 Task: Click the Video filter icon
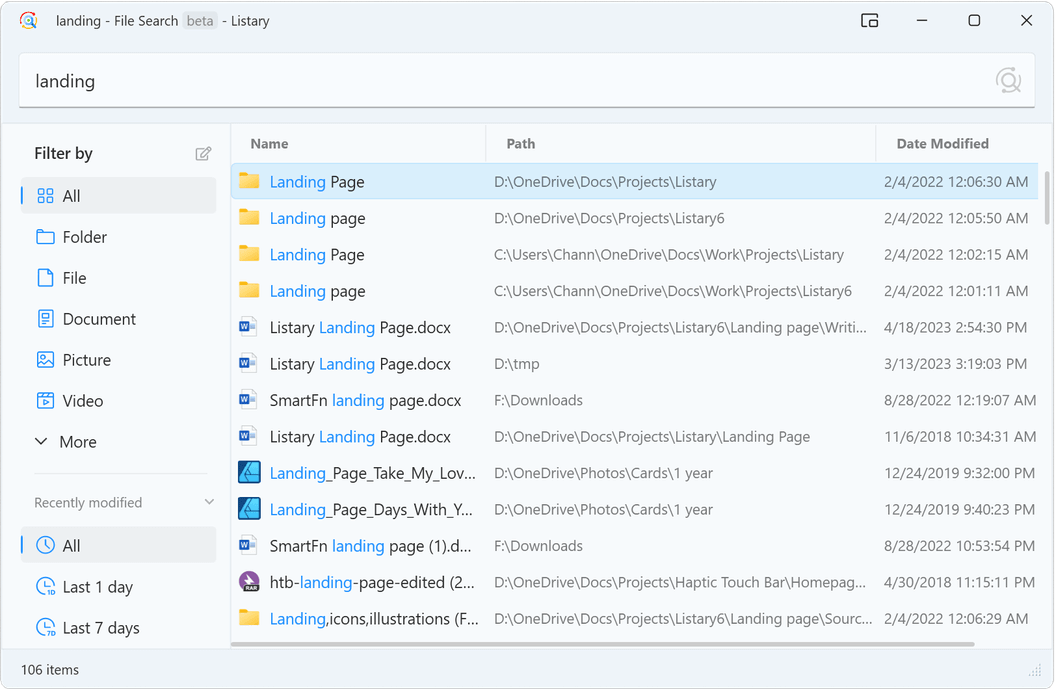[45, 401]
